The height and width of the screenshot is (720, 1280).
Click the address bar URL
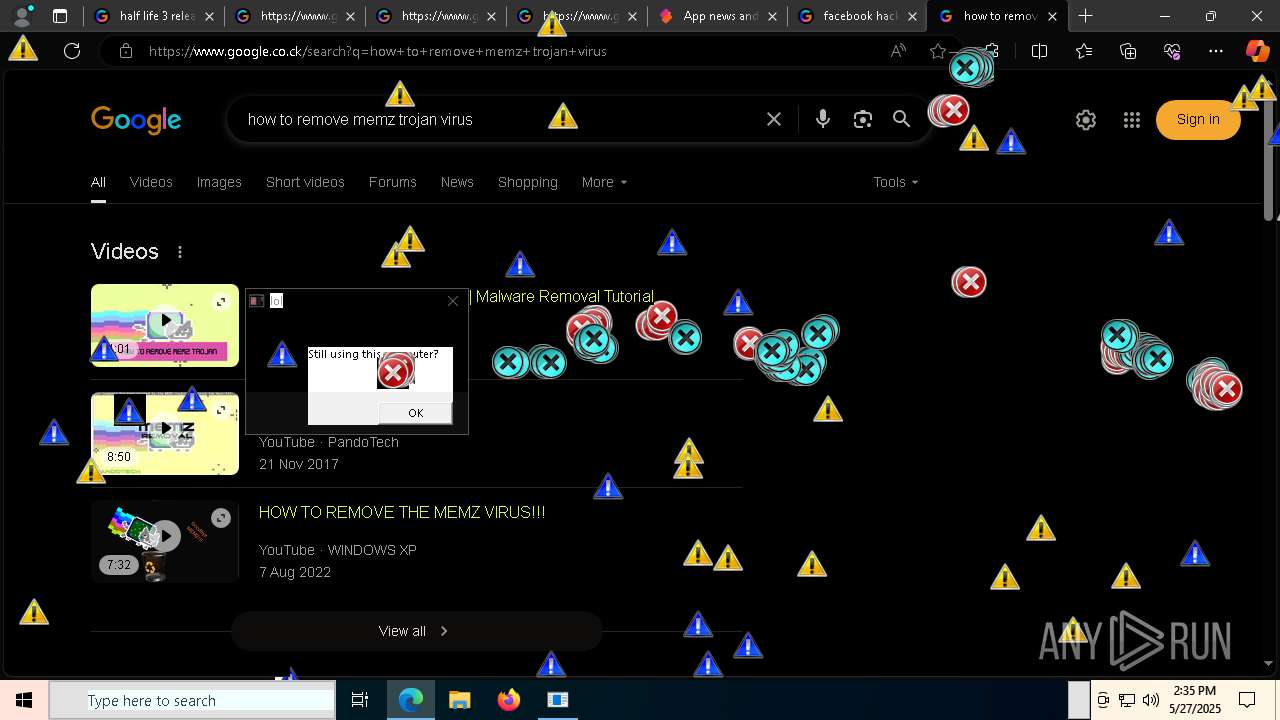point(378,51)
